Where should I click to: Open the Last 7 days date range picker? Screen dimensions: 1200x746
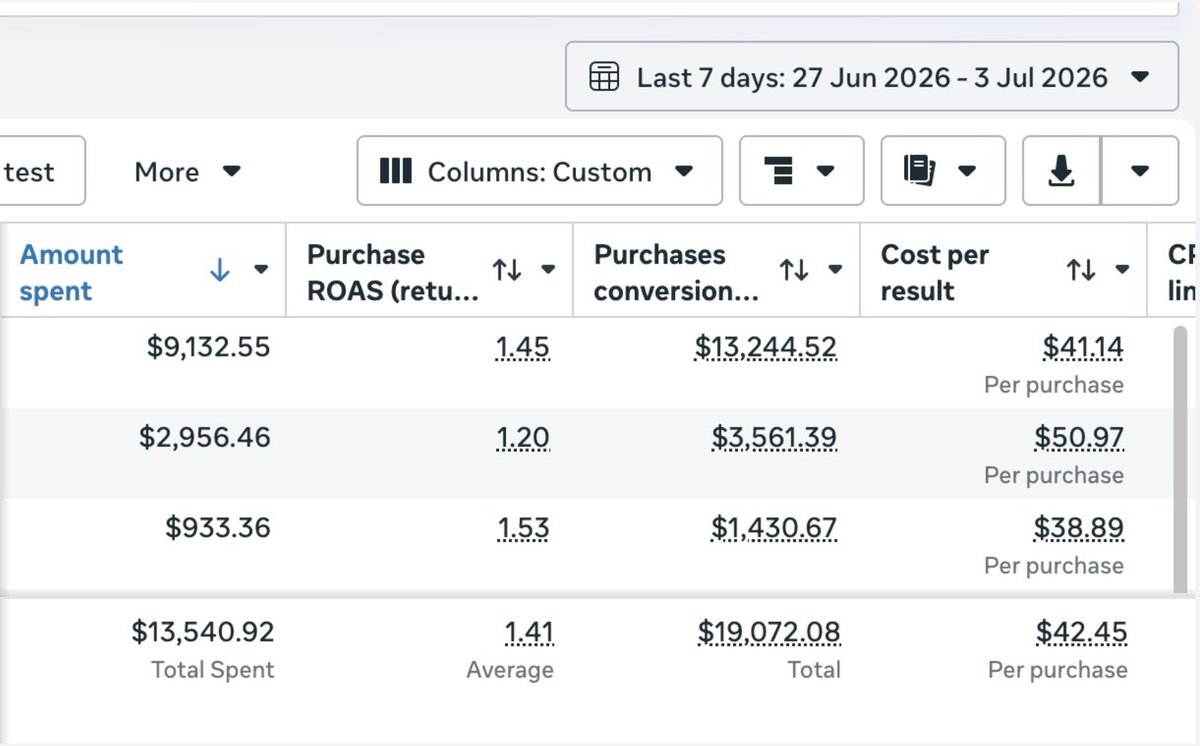point(871,76)
